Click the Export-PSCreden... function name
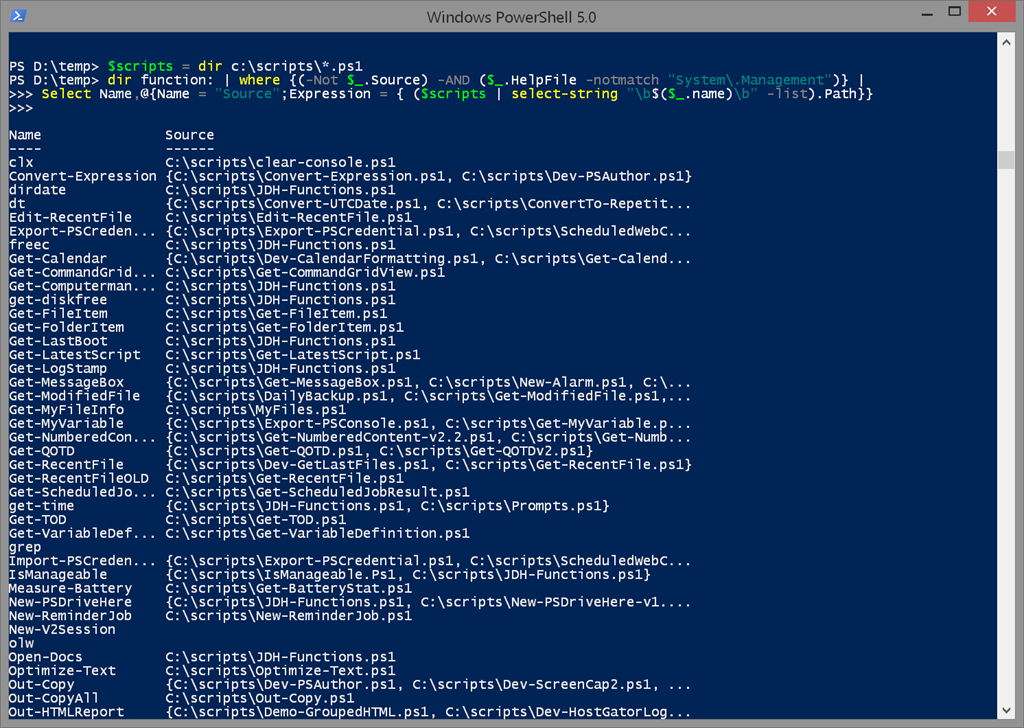Viewport: 1024px width, 728px height. [x=83, y=231]
